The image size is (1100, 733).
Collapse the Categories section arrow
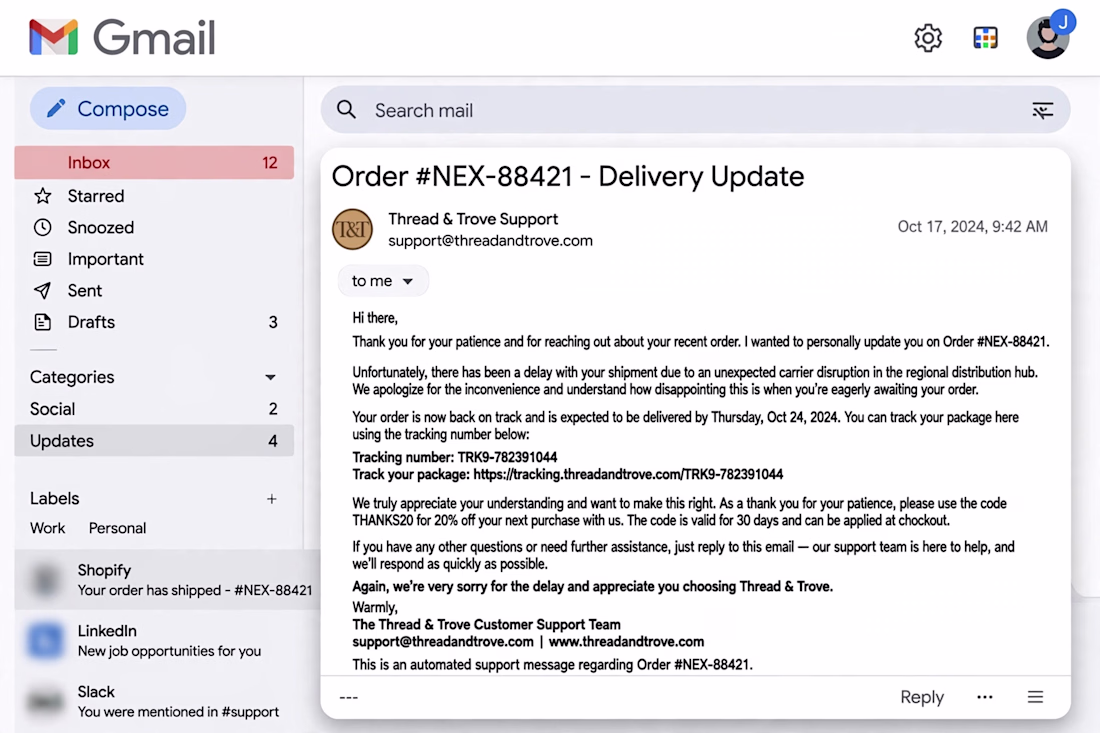(x=270, y=377)
